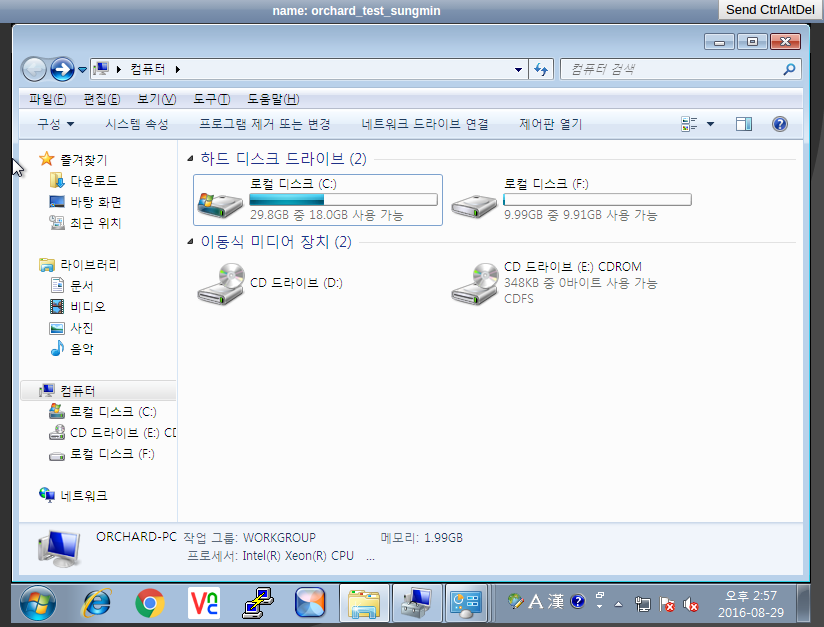Click the 즐겨찾기 star in sidebar

coord(47,159)
